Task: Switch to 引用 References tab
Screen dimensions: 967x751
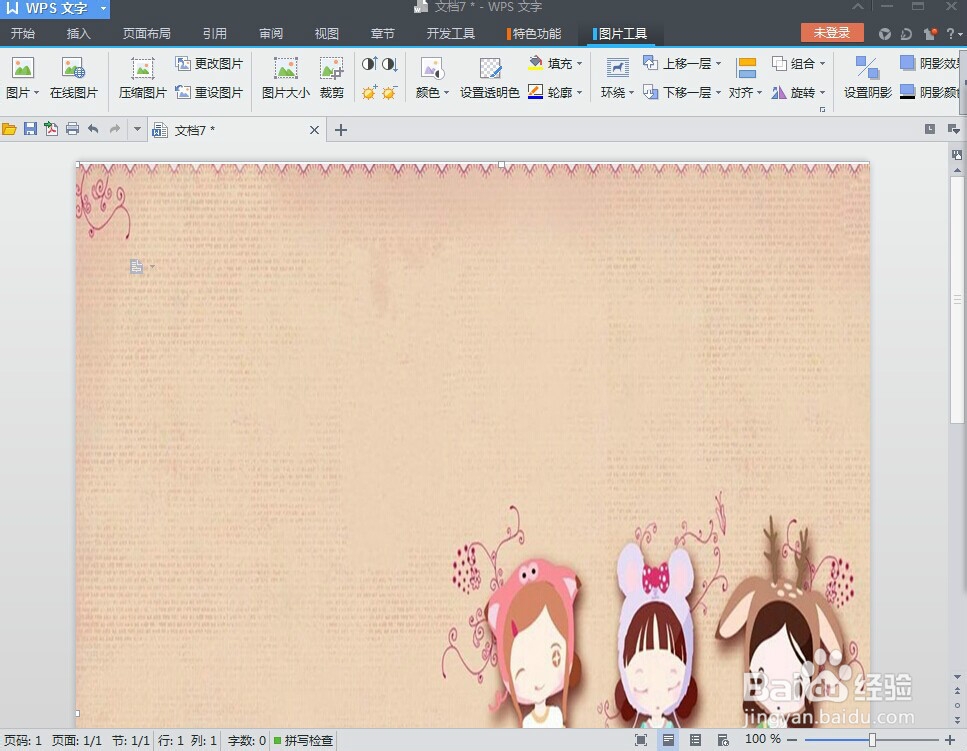Action: pyautogui.click(x=215, y=33)
